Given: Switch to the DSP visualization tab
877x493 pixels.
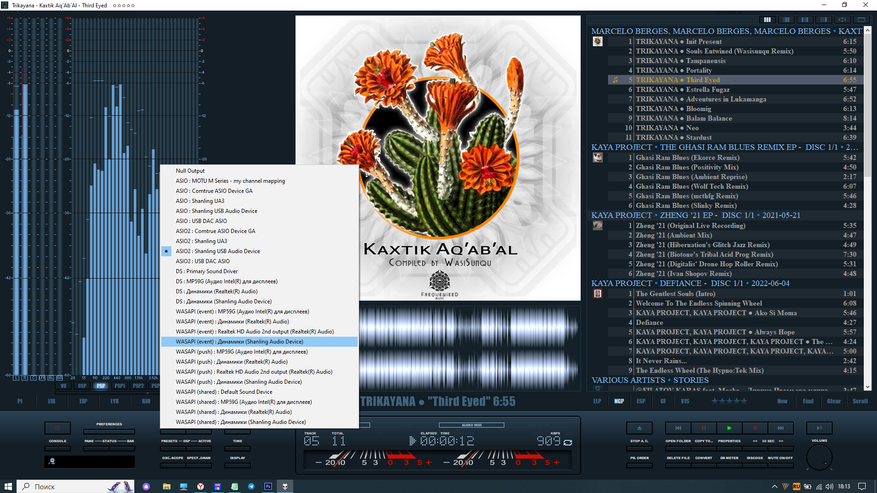Looking at the screenshot, I should (x=82, y=386).
